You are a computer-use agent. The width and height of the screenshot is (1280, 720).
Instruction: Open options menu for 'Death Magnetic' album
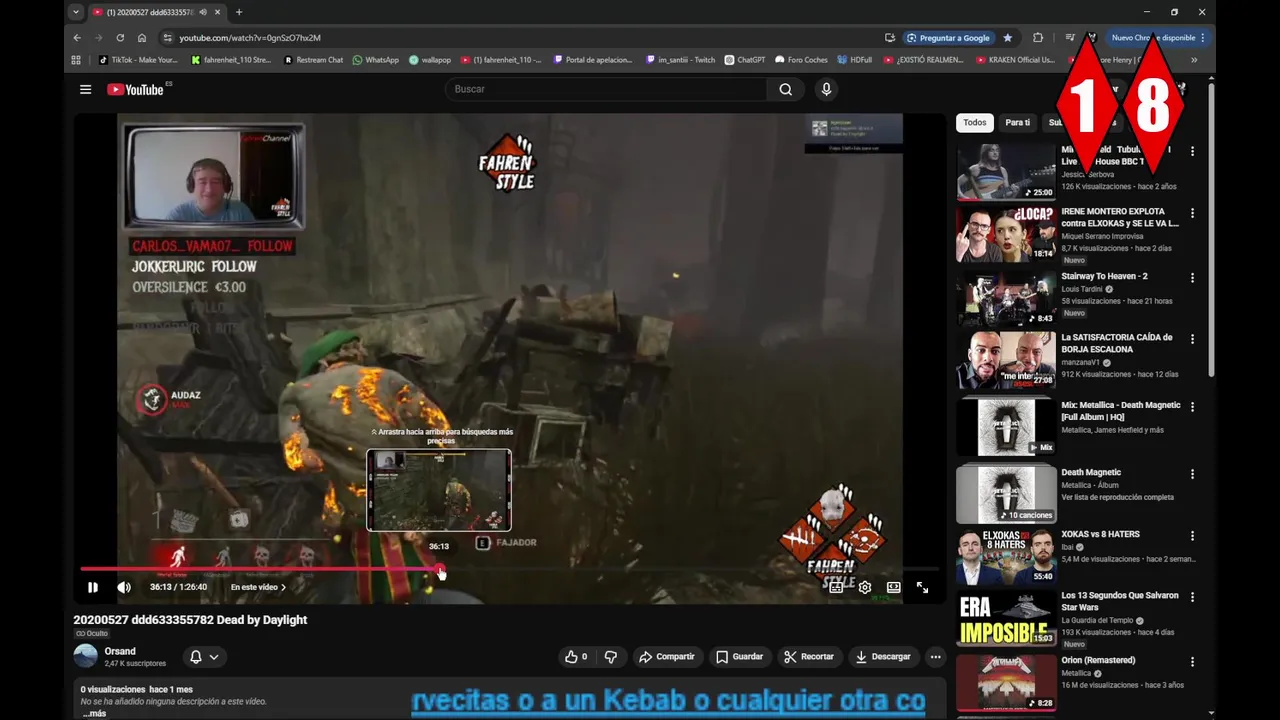pyautogui.click(x=1192, y=475)
